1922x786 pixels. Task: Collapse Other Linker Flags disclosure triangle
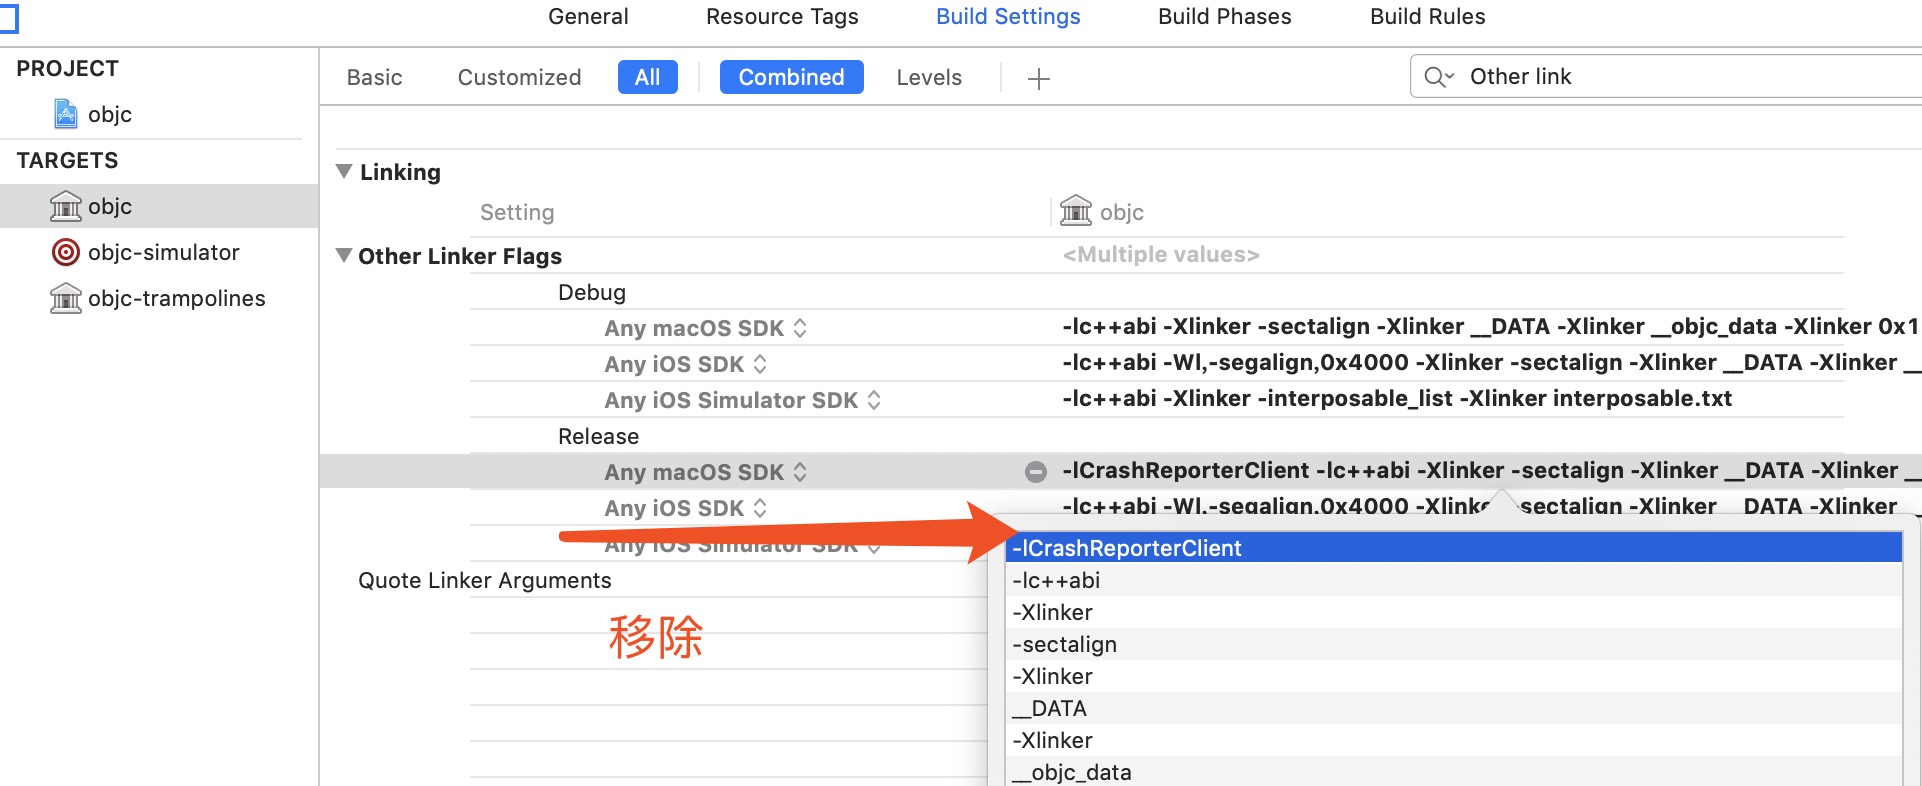(344, 255)
